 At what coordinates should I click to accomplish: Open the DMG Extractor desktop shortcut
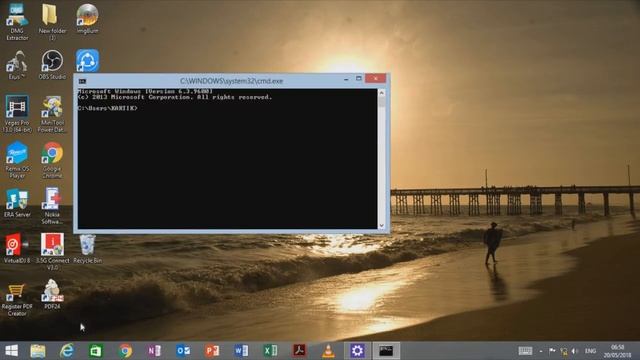17,22
